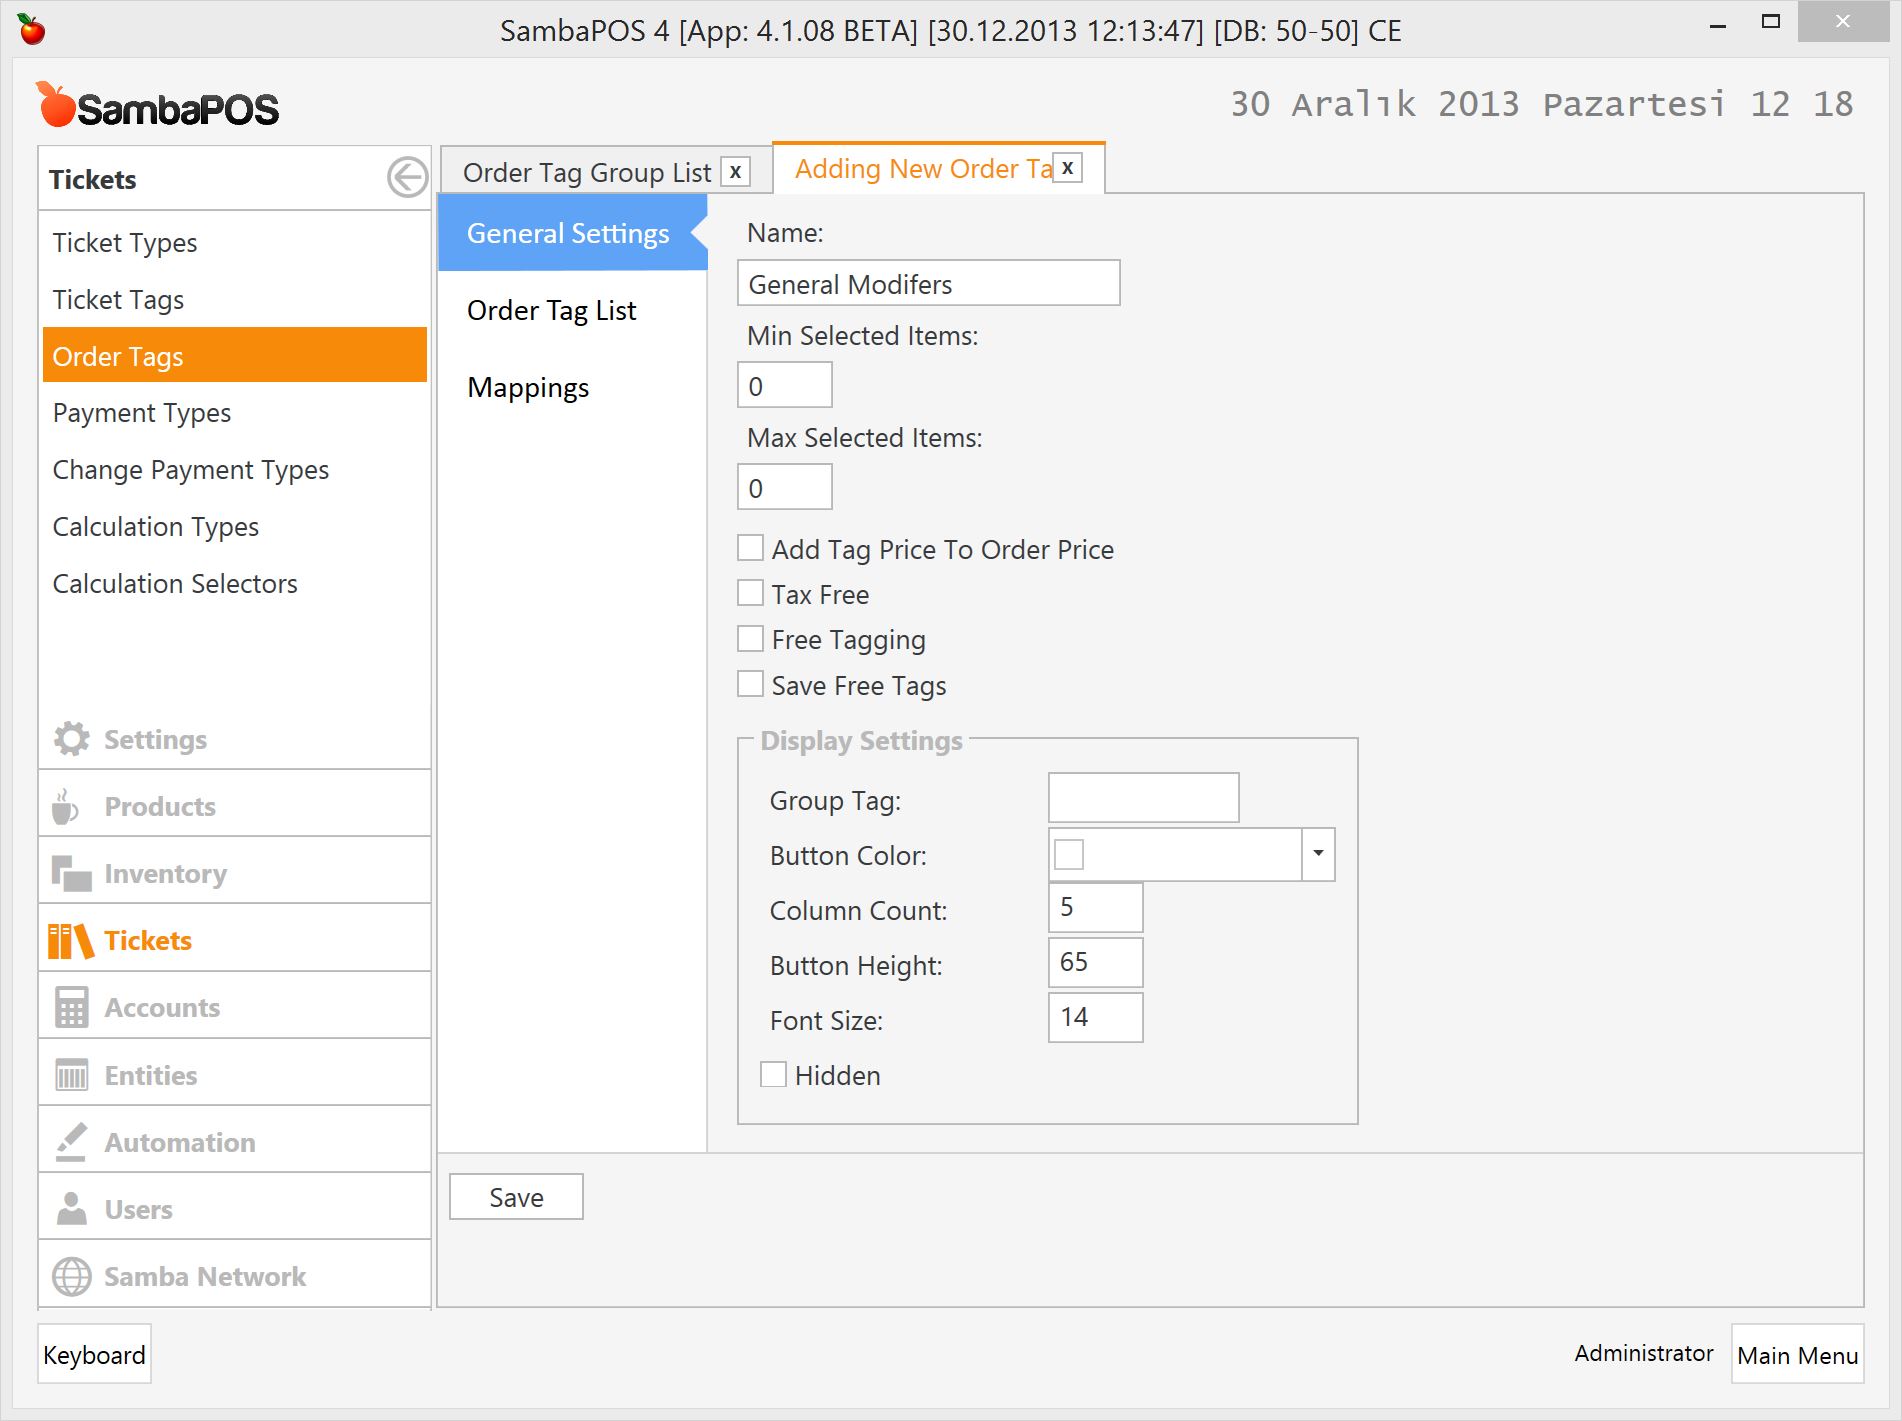
Task: Click the apple icon in title bar
Action: pos(31,29)
